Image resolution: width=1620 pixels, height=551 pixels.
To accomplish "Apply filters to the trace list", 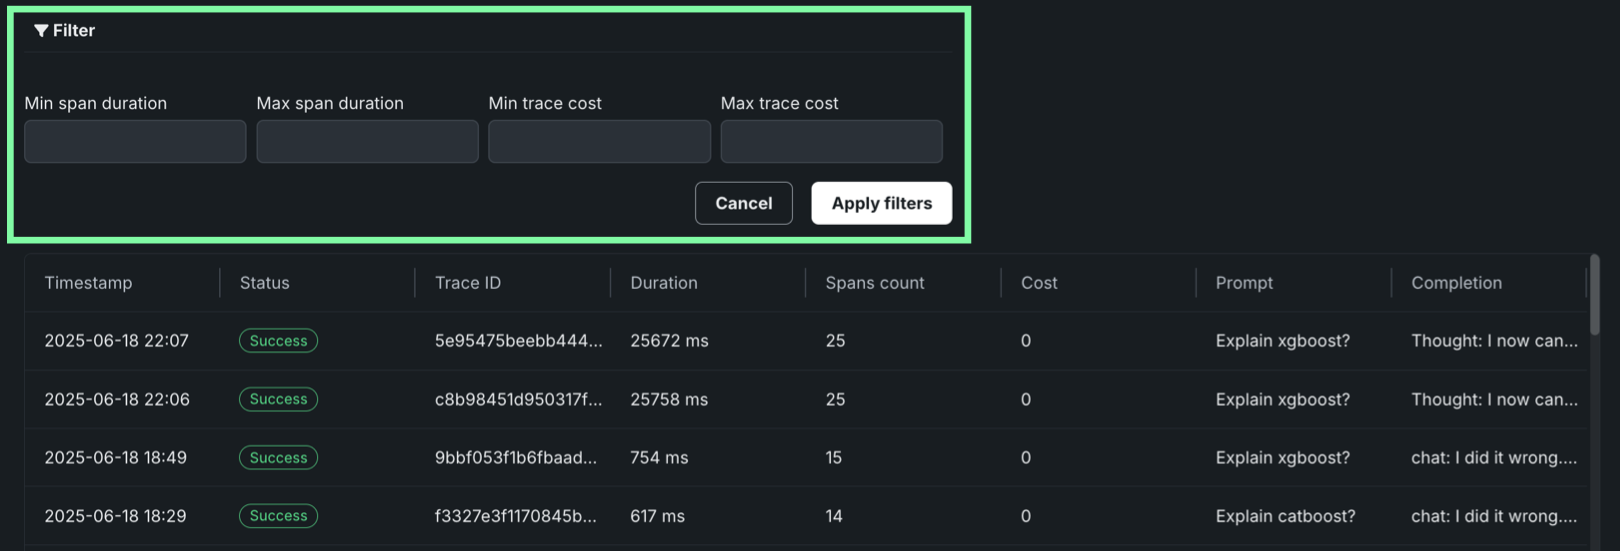I will tap(881, 203).
